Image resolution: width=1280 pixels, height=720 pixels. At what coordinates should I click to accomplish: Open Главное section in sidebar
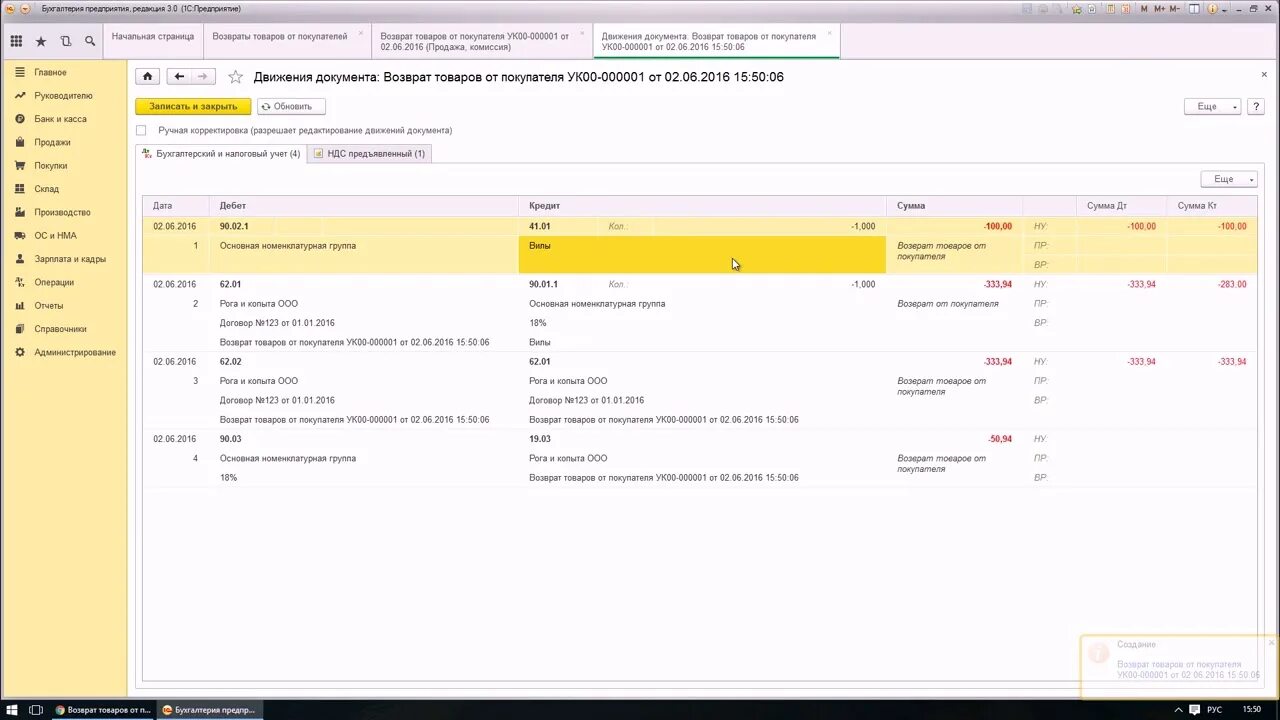50,72
